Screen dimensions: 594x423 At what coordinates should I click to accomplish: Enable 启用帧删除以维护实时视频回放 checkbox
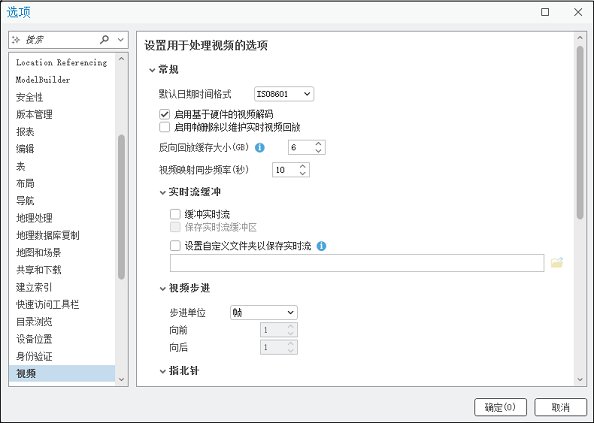coord(164,127)
